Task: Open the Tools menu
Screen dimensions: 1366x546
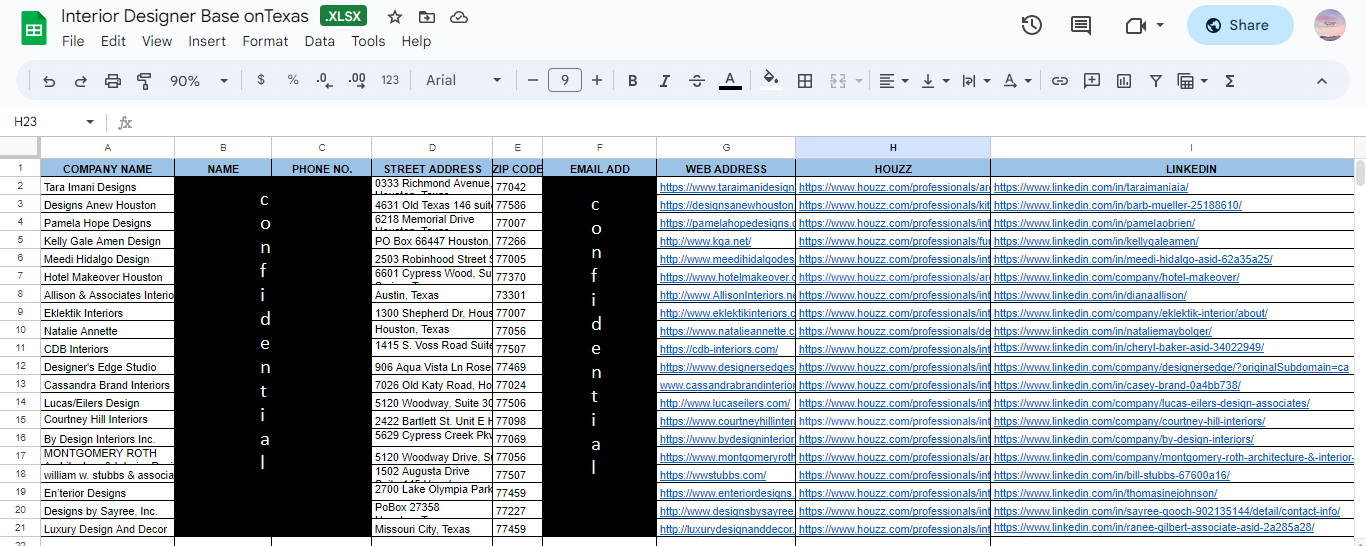Action: click(368, 41)
